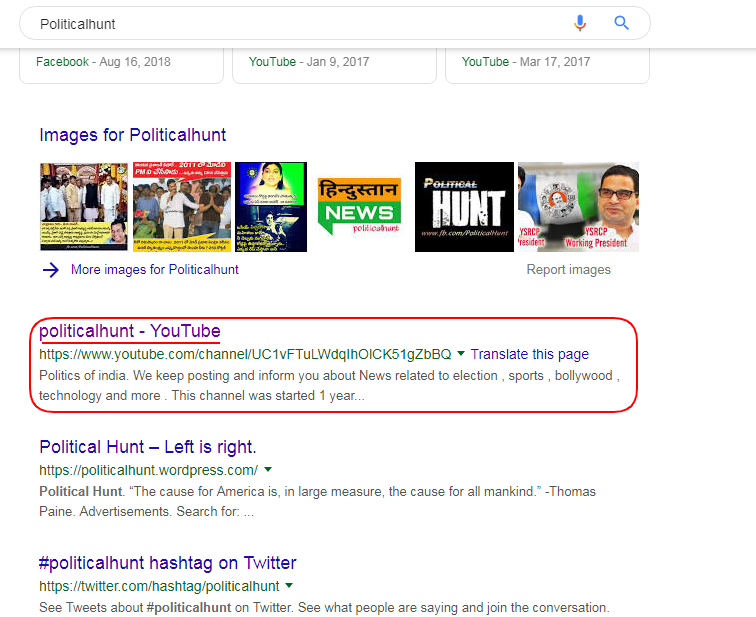Viewport: 756px width, 617px height.
Task: Click the Thomas Paine quote snippet text
Action: pyautogui.click(x=317, y=501)
